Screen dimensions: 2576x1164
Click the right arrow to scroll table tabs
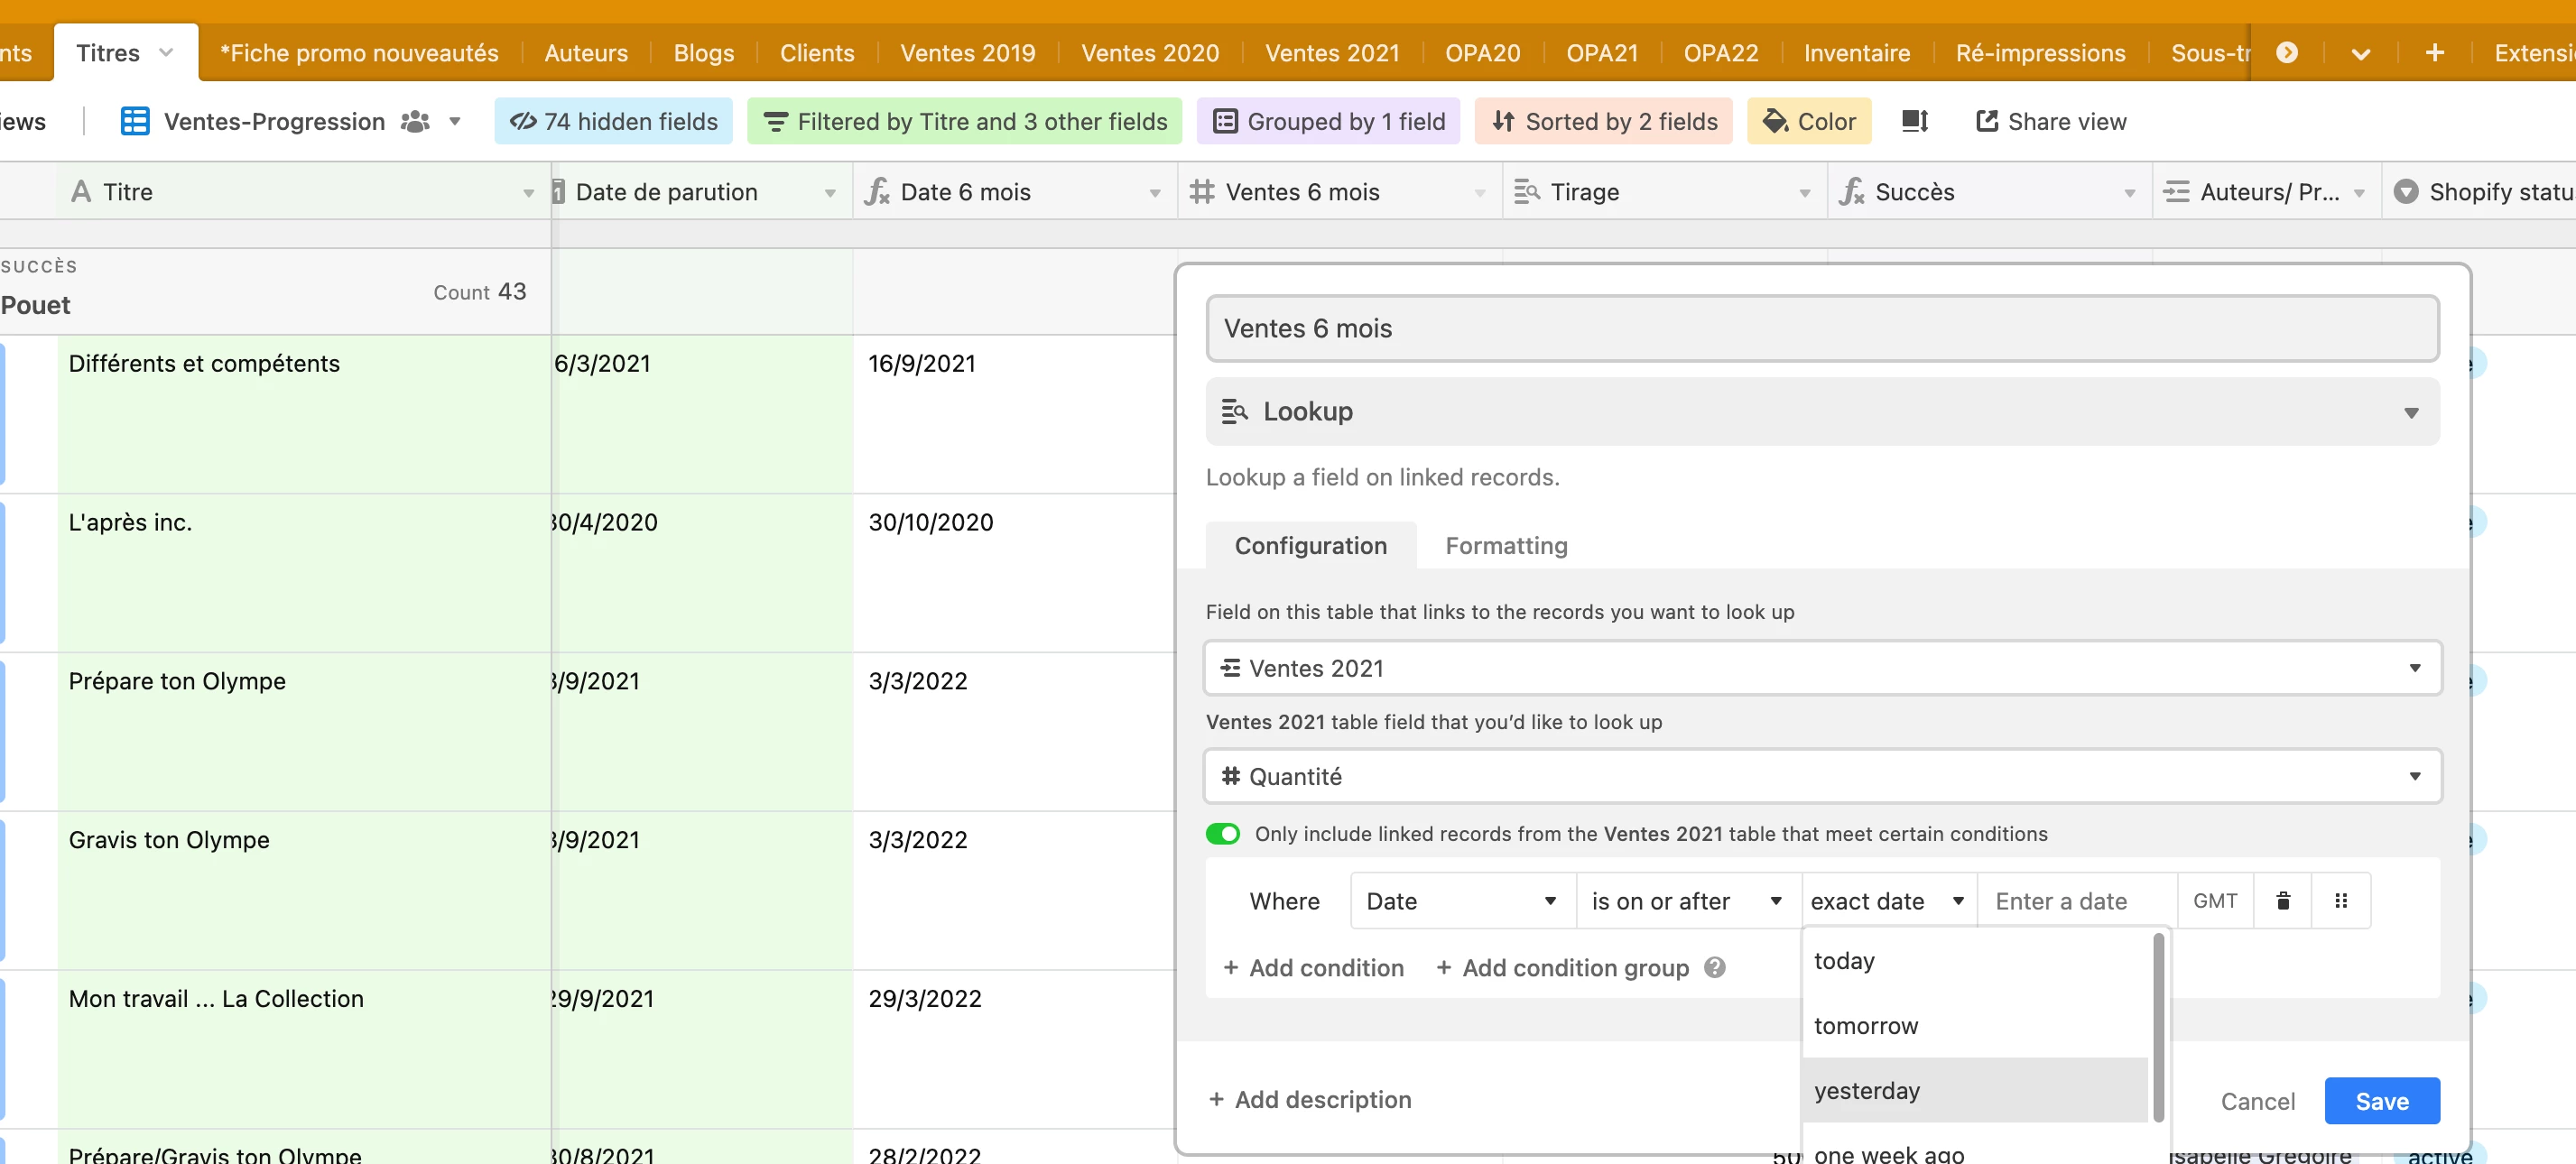click(x=2287, y=53)
